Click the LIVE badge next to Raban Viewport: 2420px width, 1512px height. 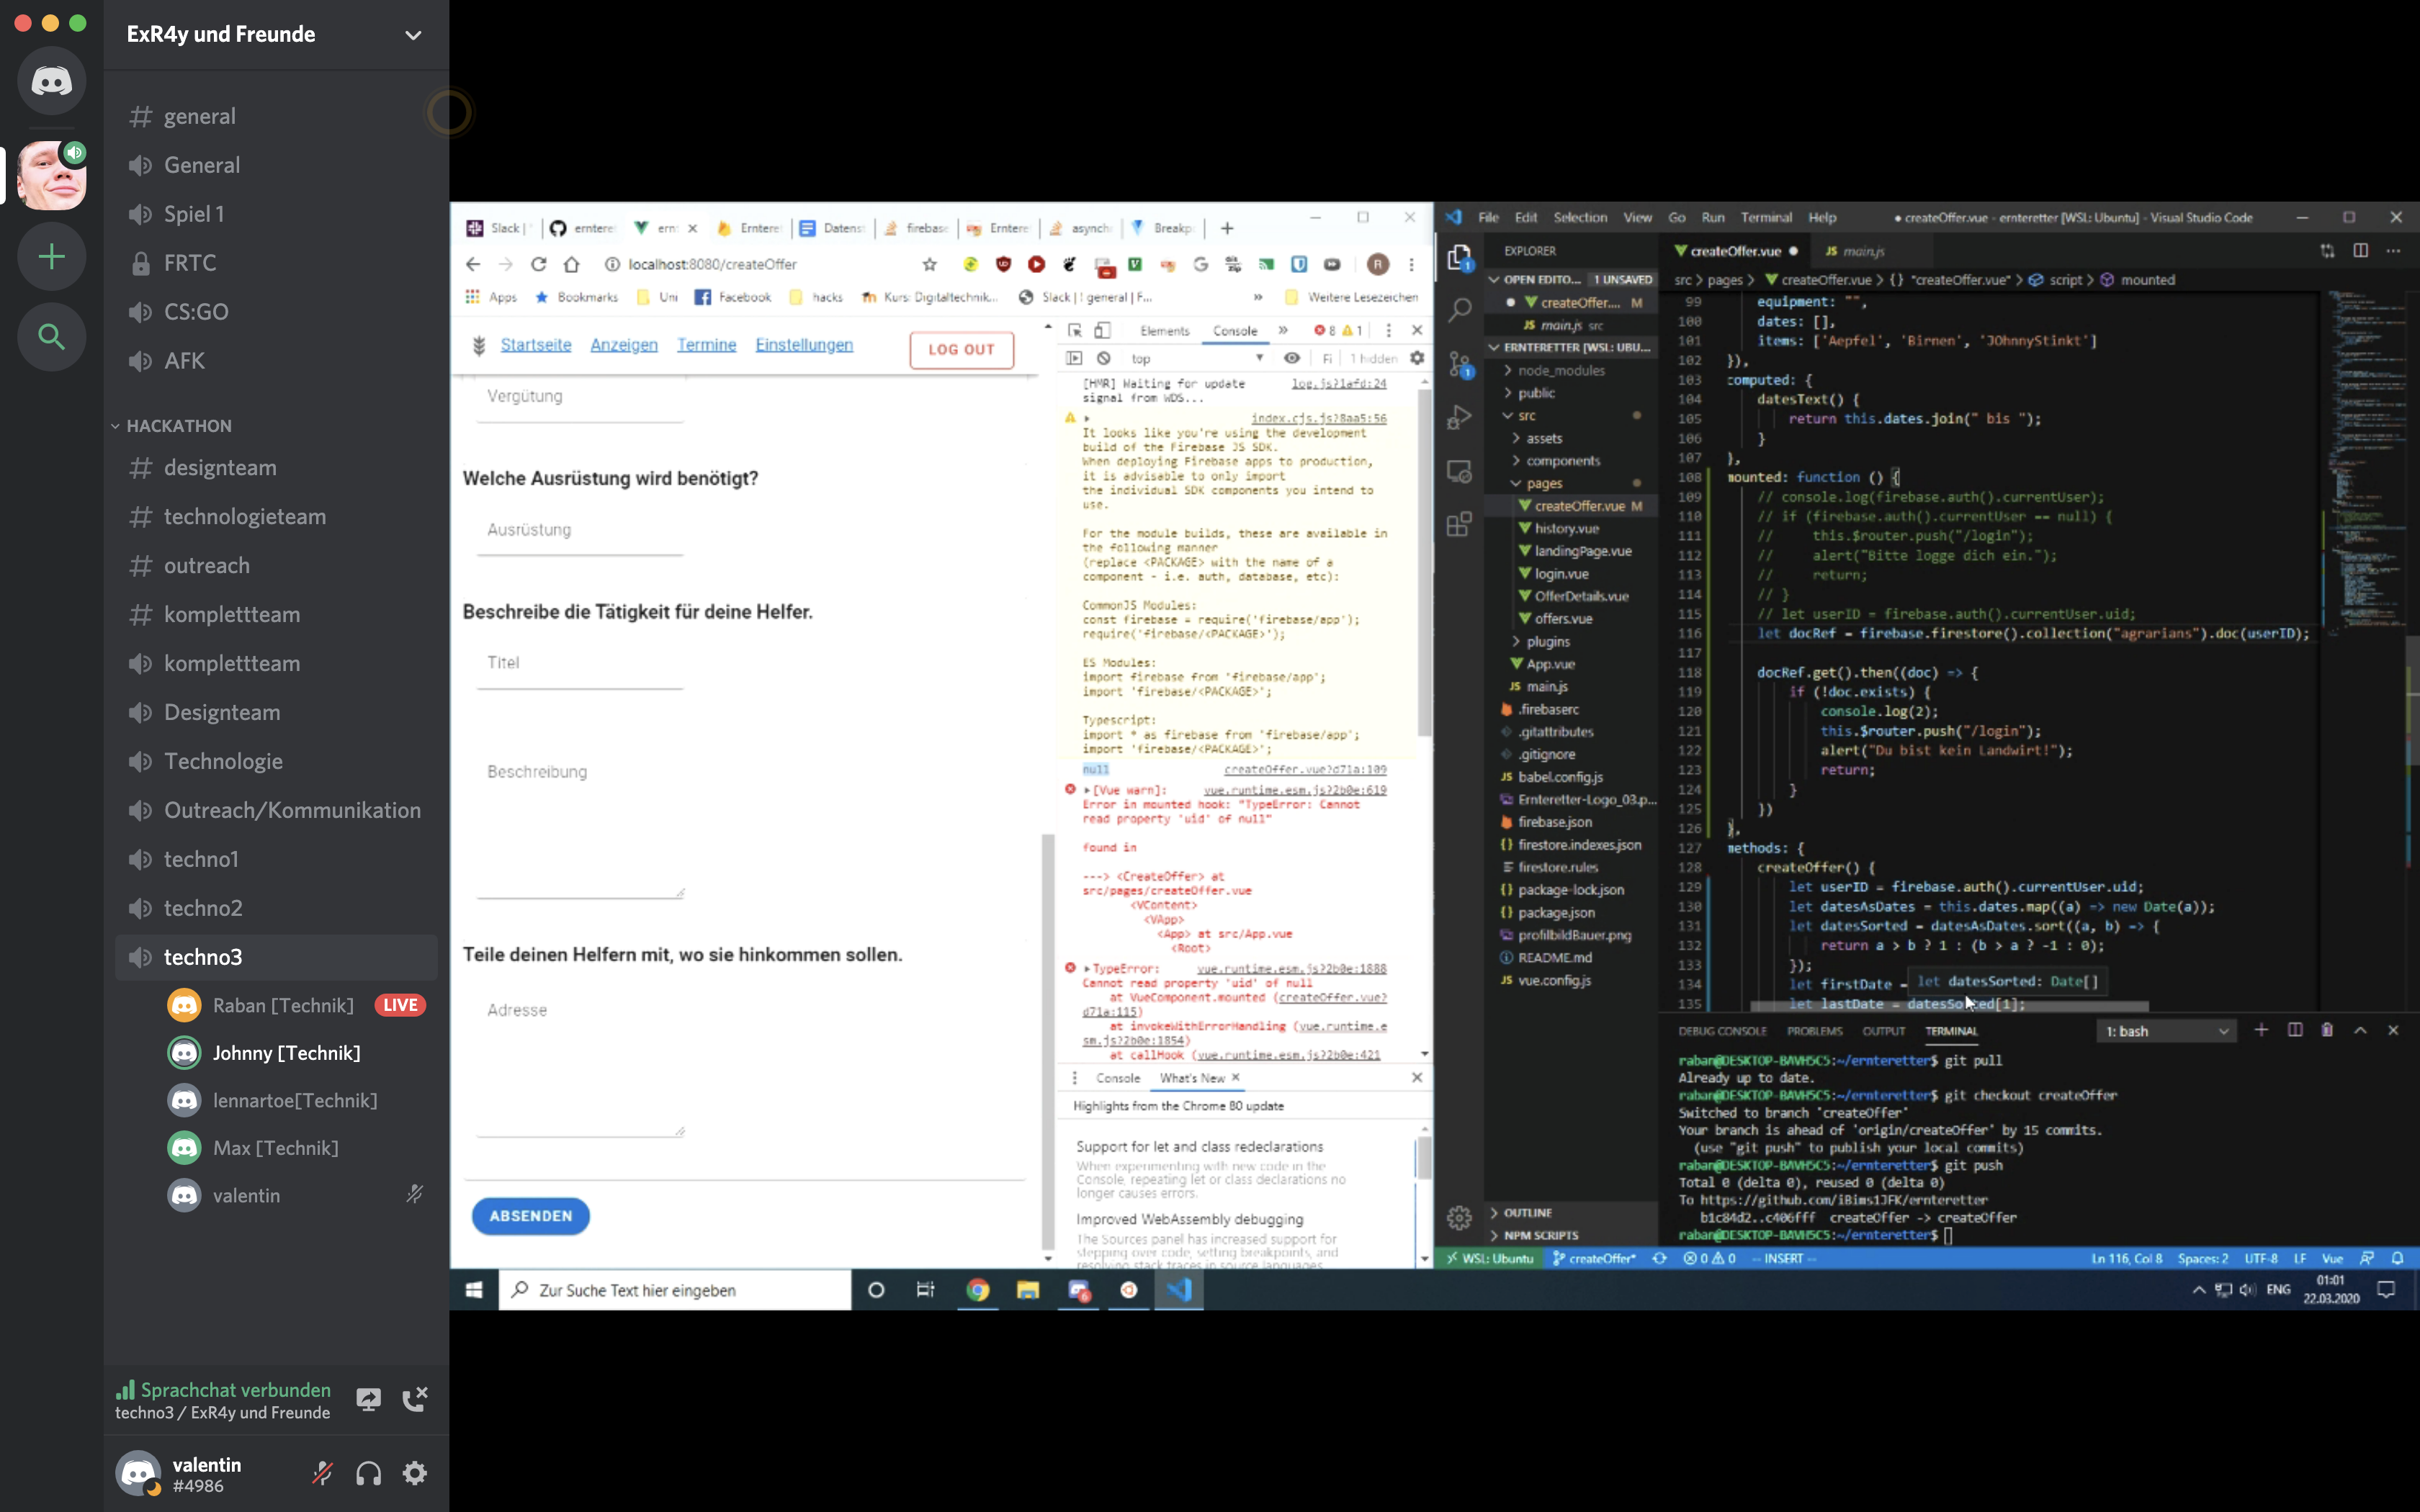click(x=400, y=1005)
